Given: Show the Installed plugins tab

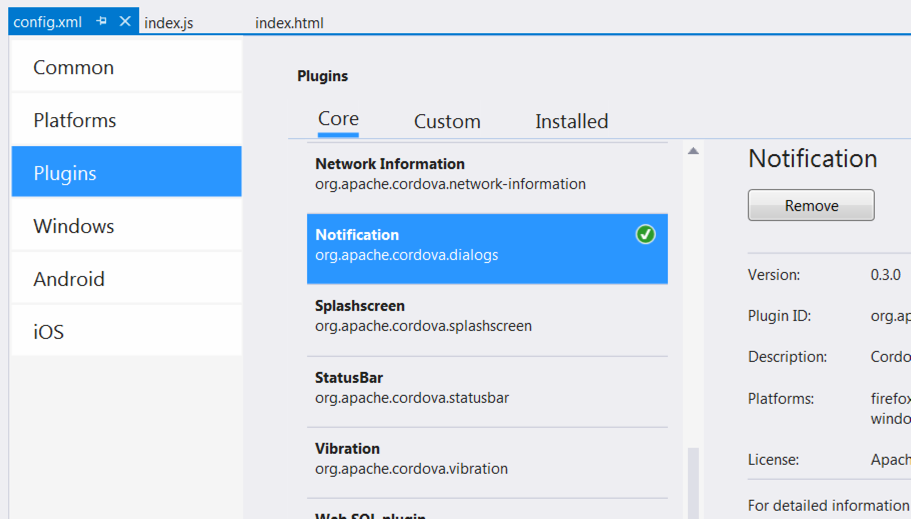Looking at the screenshot, I should 572,121.
